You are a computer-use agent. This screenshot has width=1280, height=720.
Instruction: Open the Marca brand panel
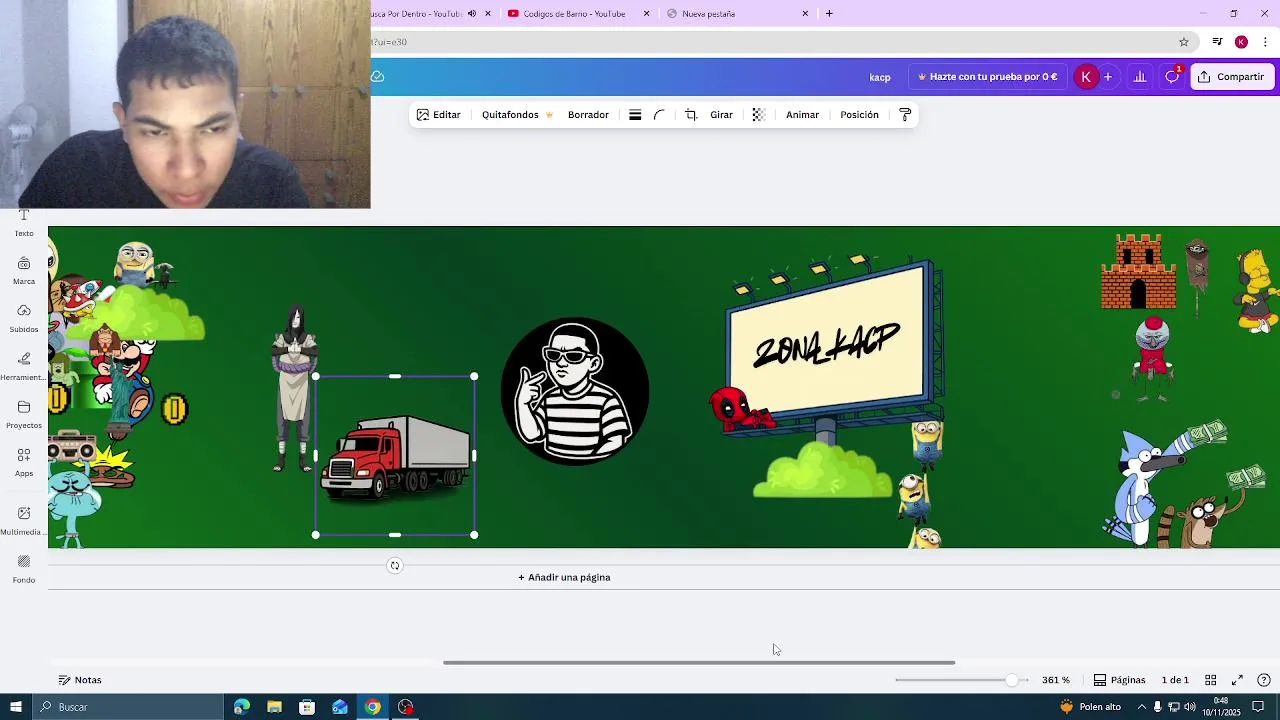(x=24, y=270)
